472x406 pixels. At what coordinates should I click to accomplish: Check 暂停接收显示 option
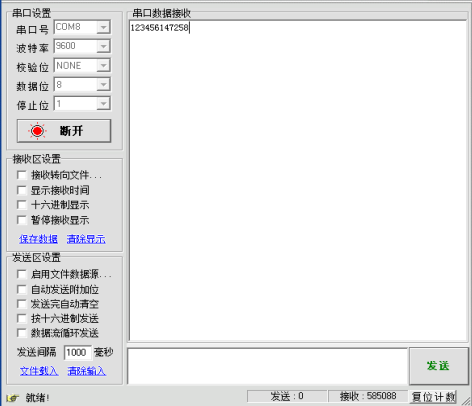pyautogui.click(x=22, y=220)
